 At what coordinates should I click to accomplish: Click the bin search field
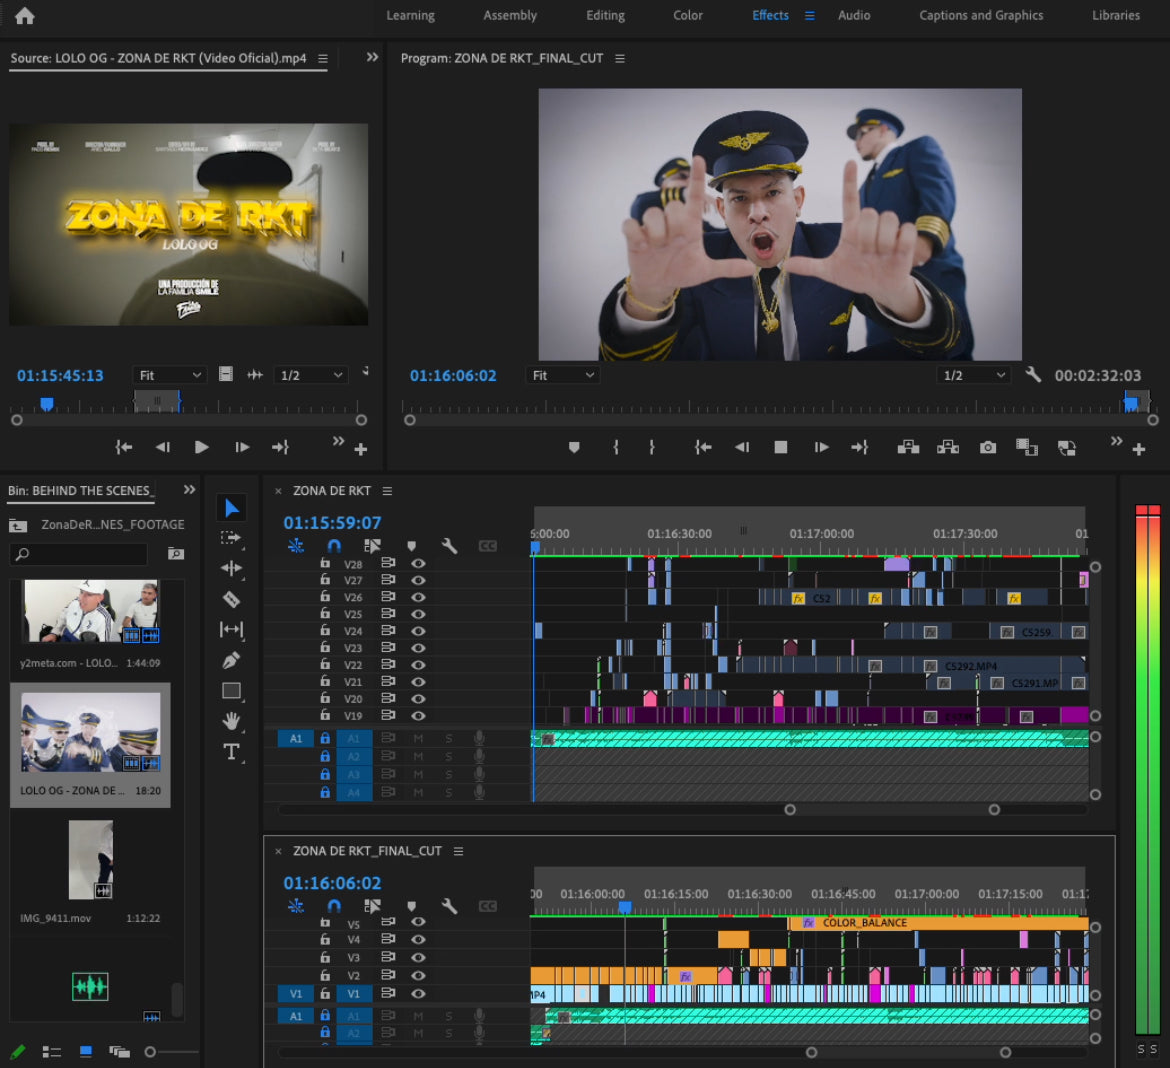pyautogui.click(x=78, y=554)
